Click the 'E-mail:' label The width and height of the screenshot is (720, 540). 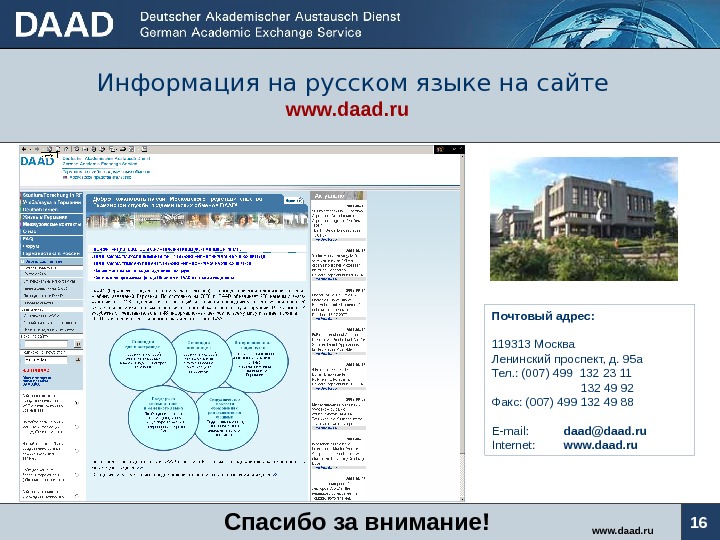[510, 431]
